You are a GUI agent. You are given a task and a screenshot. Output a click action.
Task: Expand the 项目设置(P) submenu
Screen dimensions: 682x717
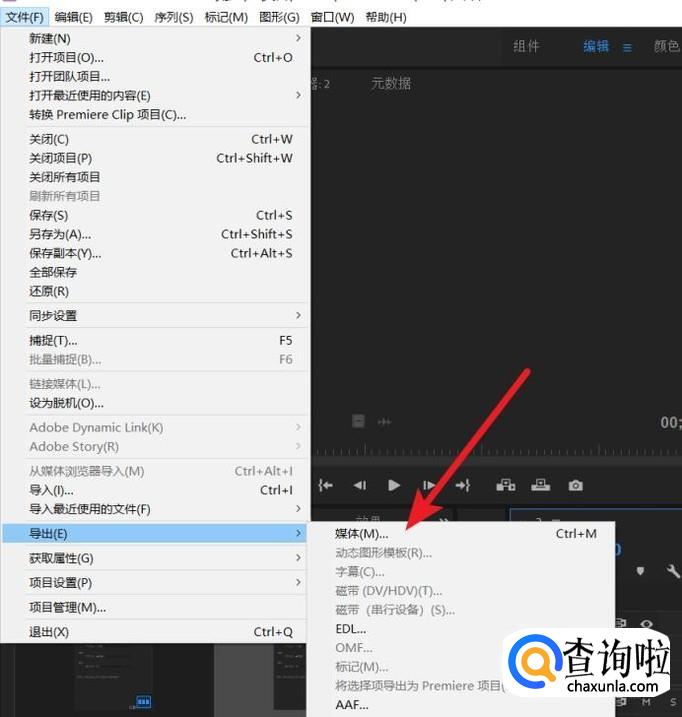pos(155,583)
